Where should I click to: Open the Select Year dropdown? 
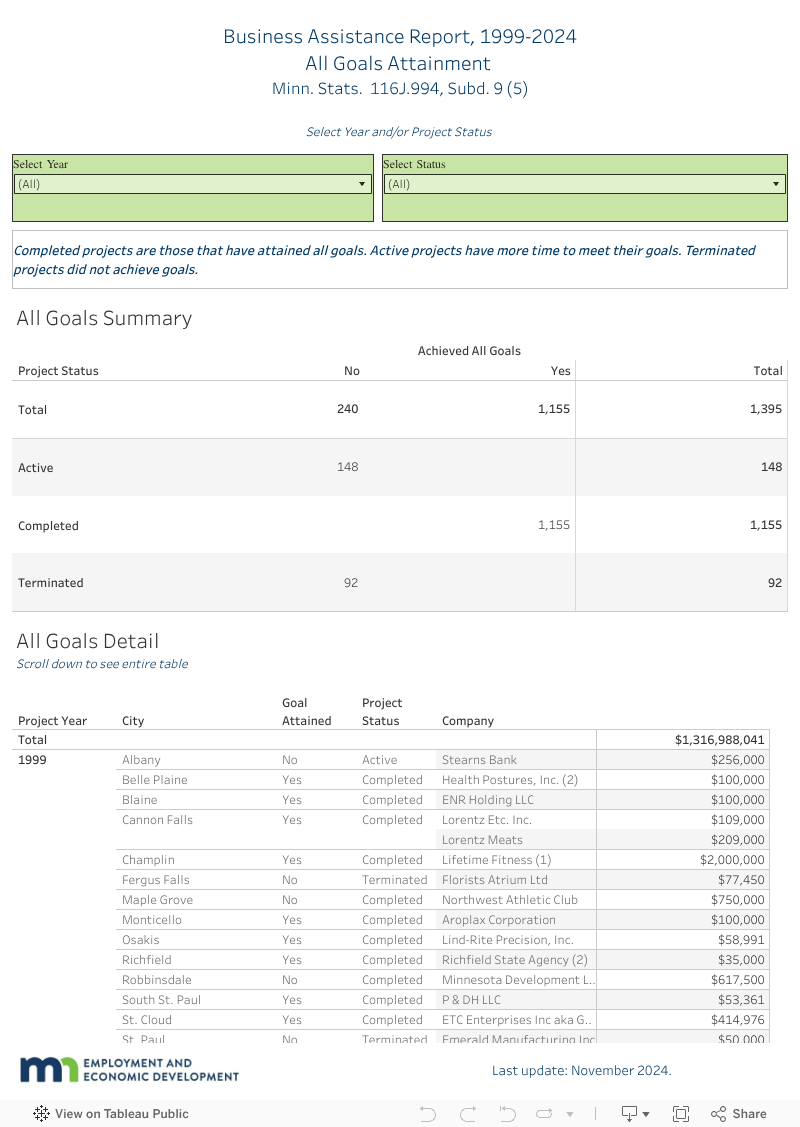192,184
